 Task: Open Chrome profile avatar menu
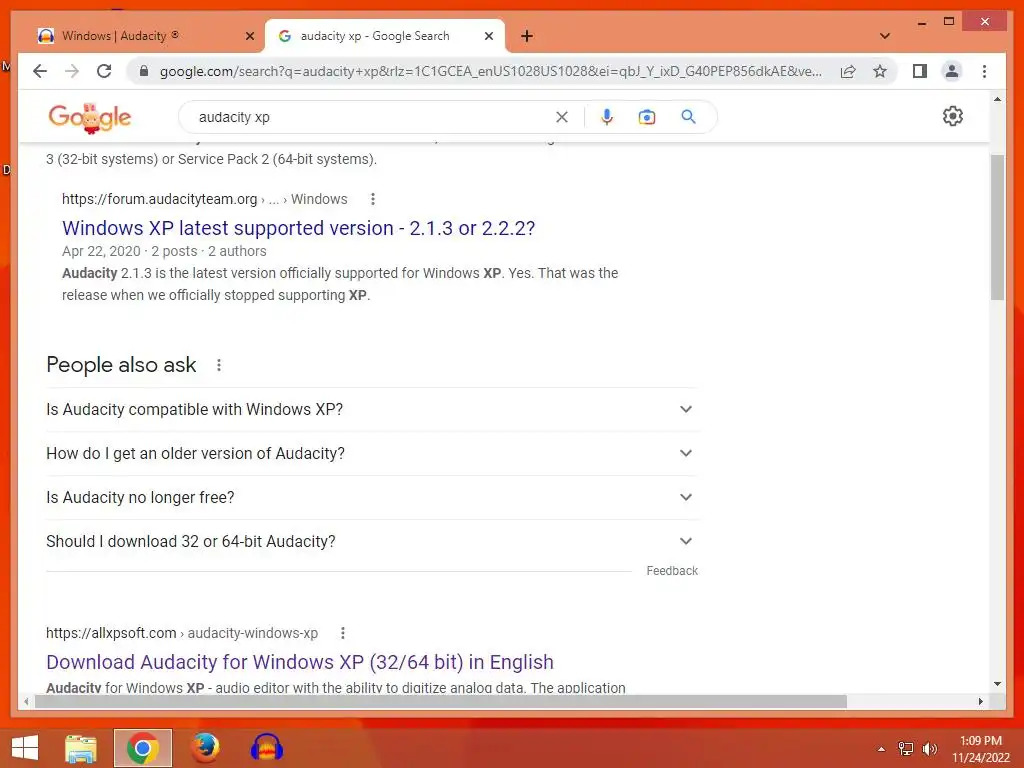[952, 71]
